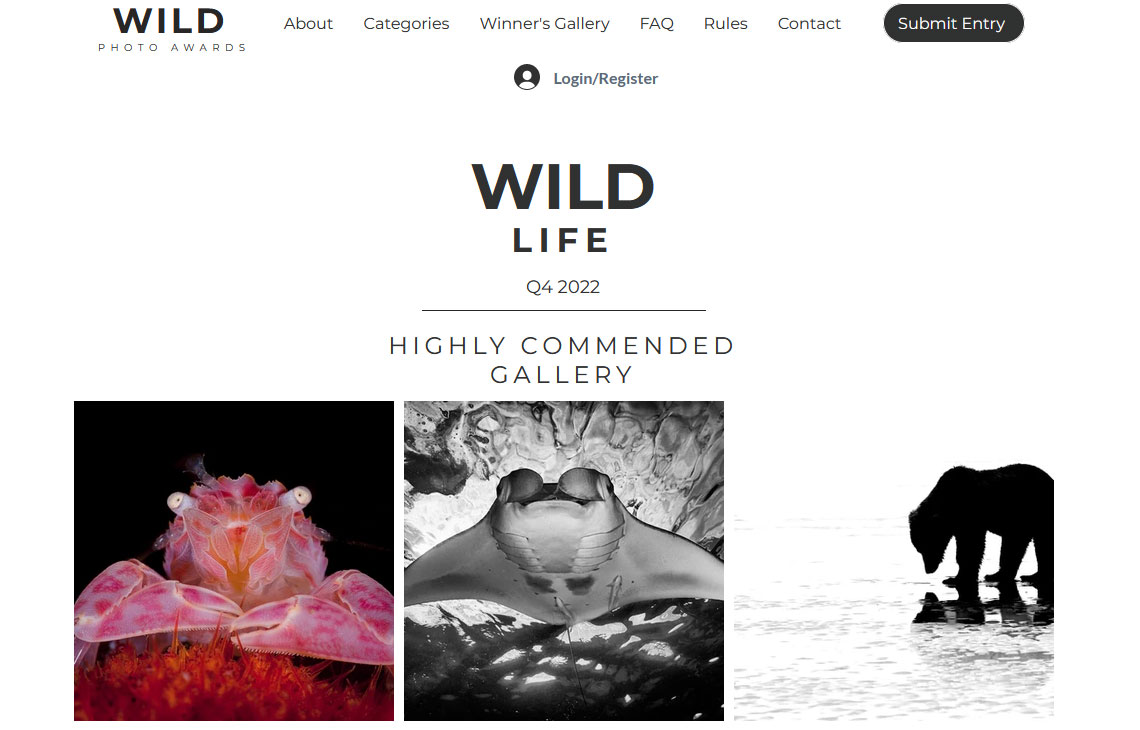Click the WILD logo in header

click(x=169, y=21)
